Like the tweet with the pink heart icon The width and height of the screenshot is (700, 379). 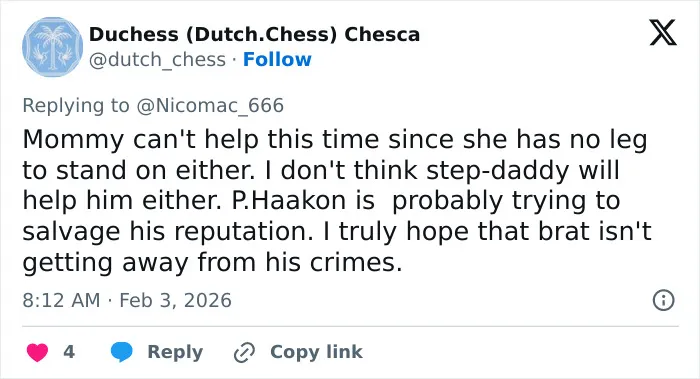click(38, 352)
